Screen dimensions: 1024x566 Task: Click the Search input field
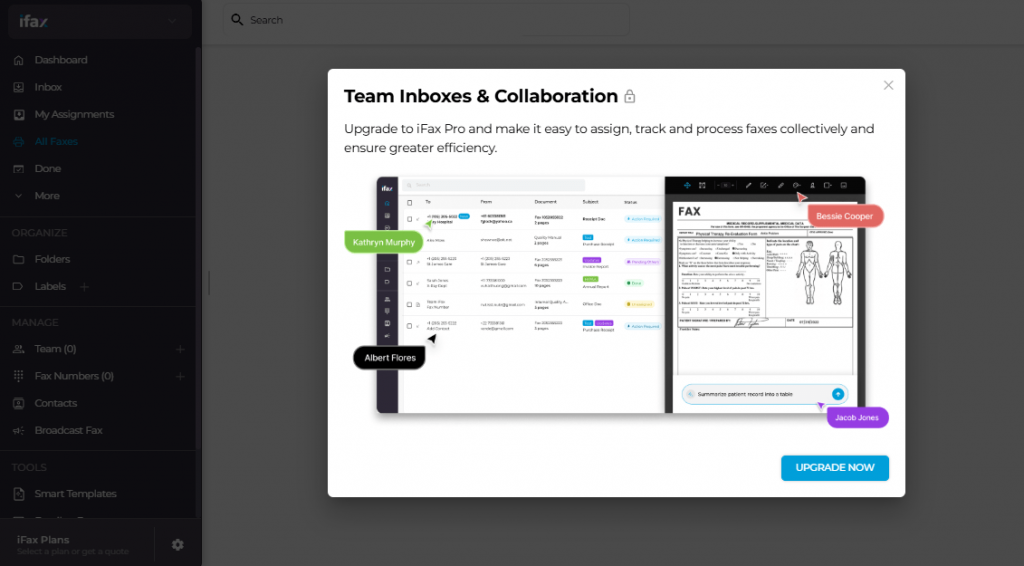tap(430, 20)
